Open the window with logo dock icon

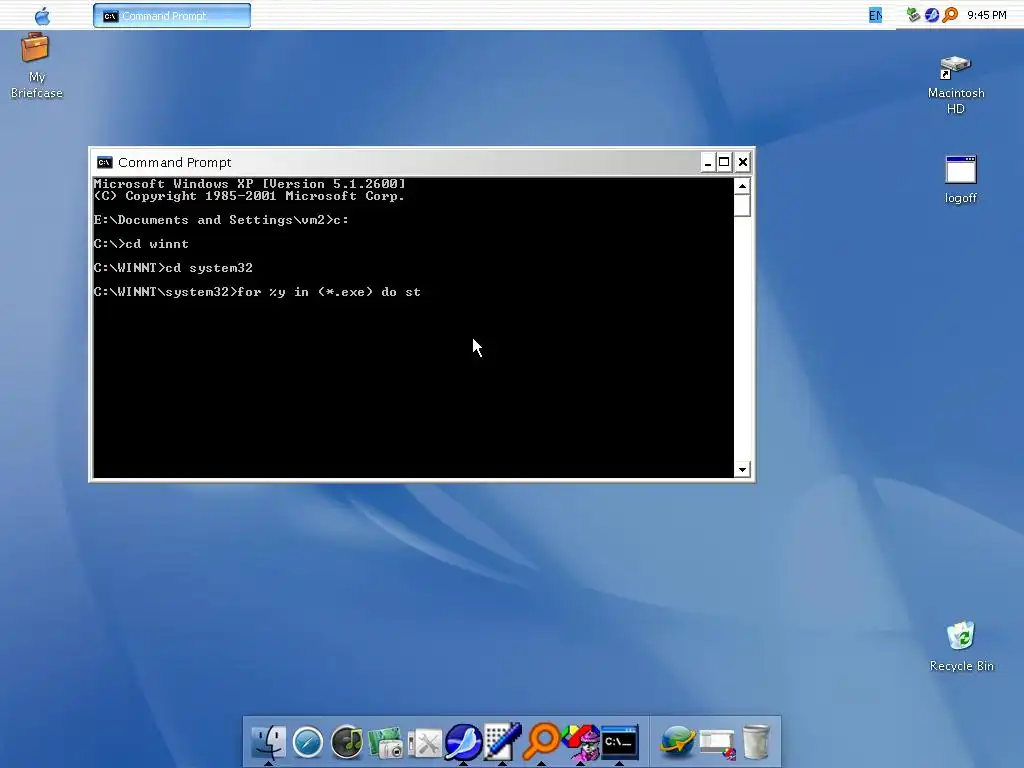click(x=717, y=744)
